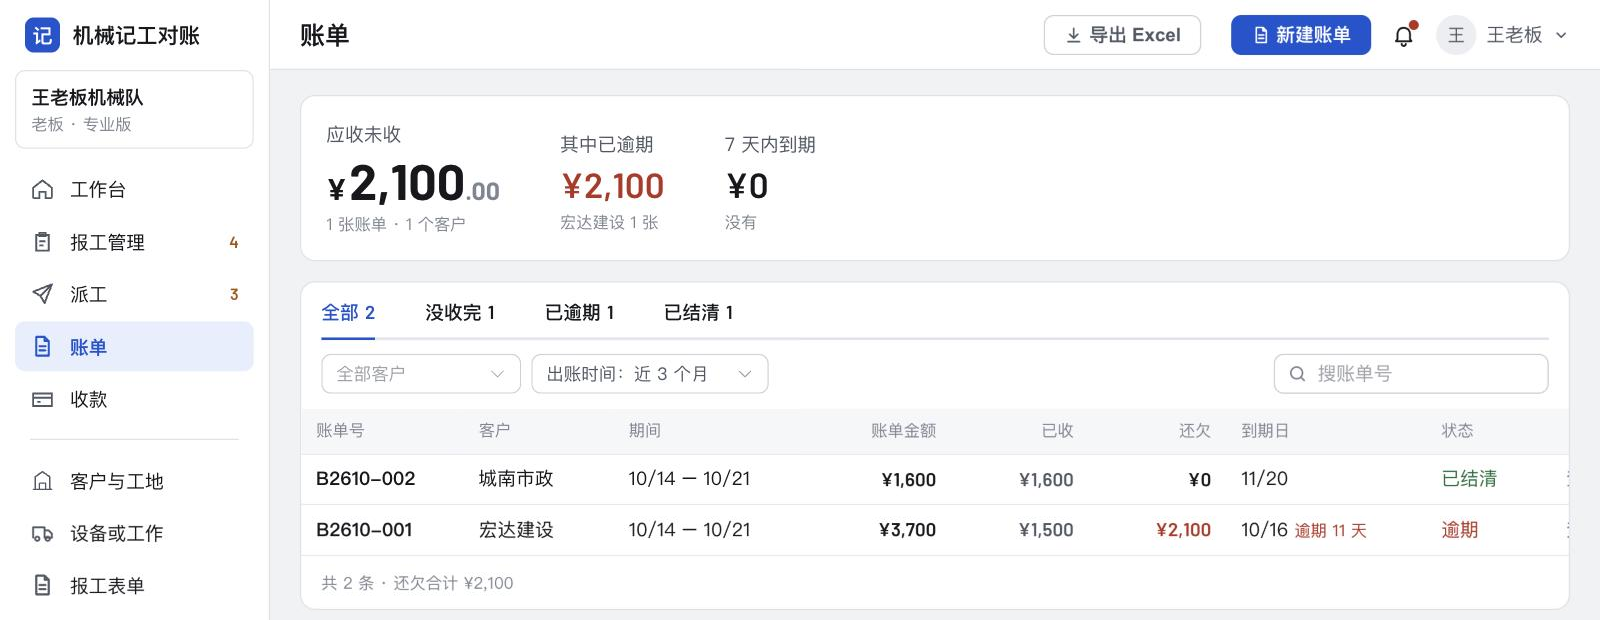
Task: Click the 报工管理 badge count 4
Action: pyautogui.click(x=234, y=242)
